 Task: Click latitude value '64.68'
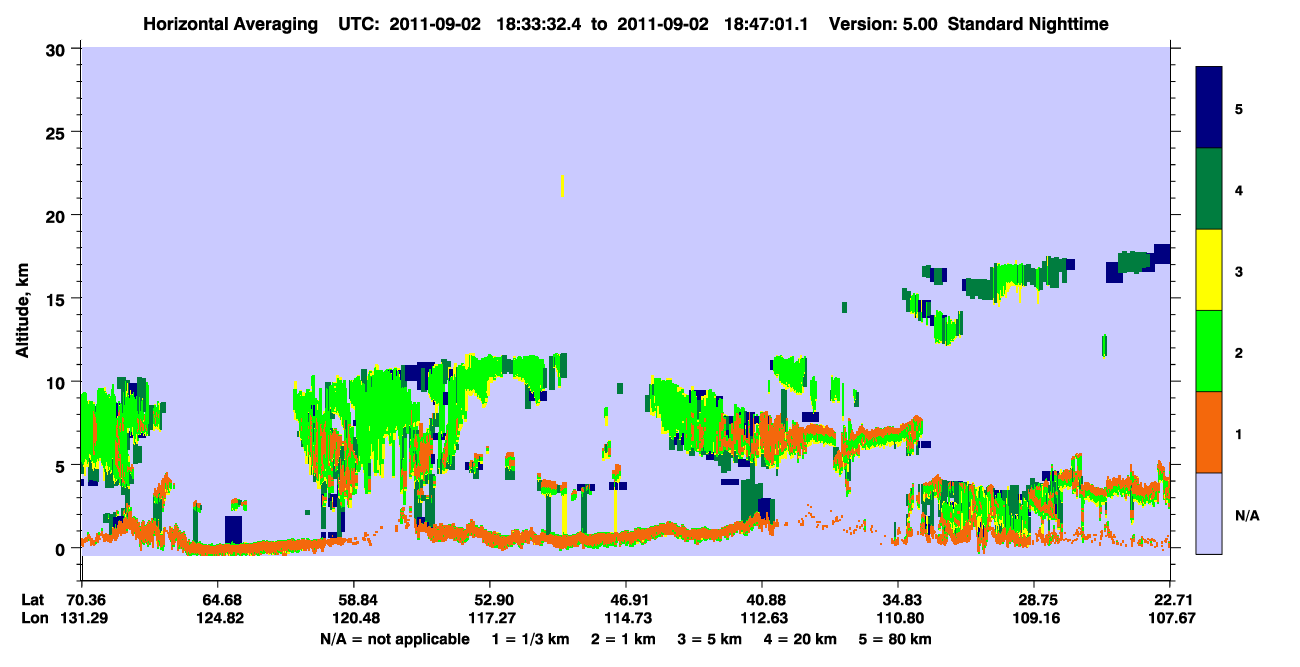tap(222, 599)
